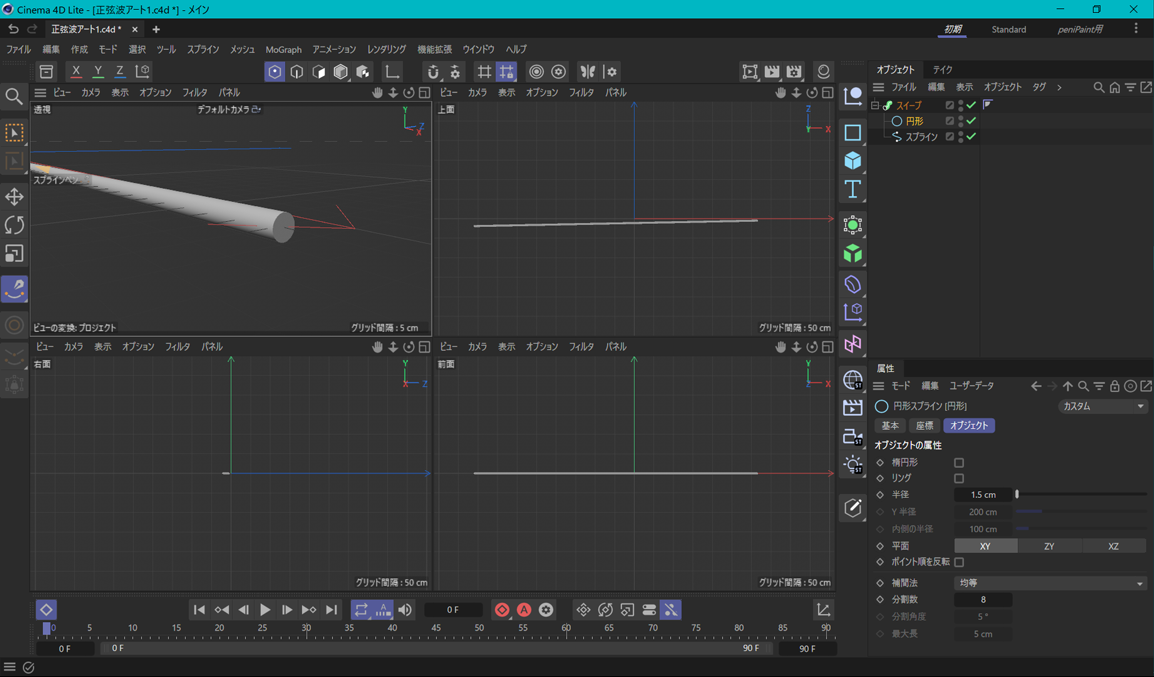Viewport: 1154px width, 677px height.
Task: Click the record active objects button
Action: [x=502, y=610]
